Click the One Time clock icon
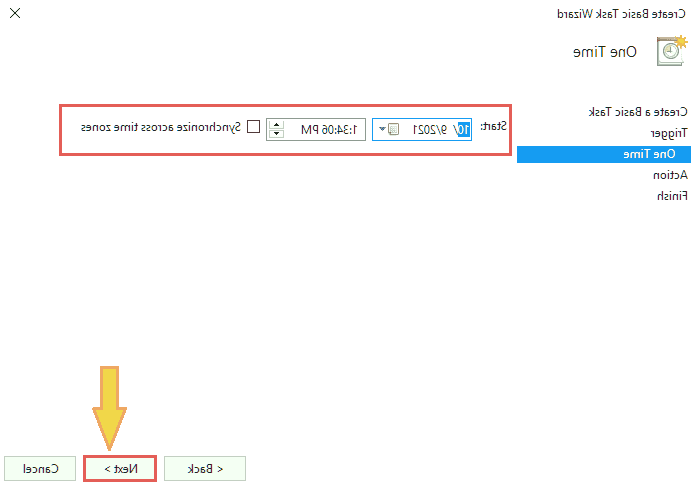 tap(671, 50)
